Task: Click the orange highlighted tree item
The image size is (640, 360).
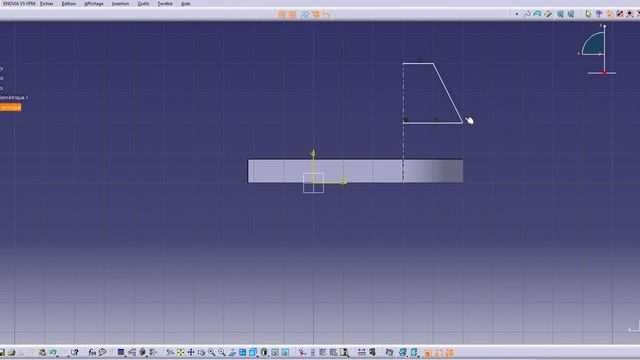Action: pos(10,107)
